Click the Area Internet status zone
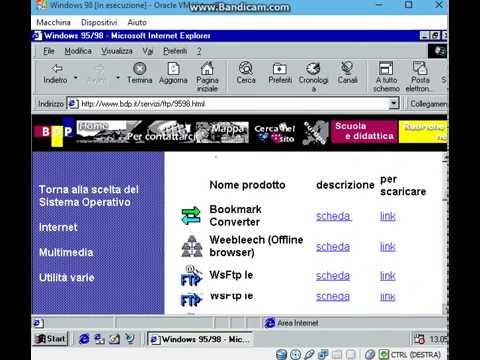Image resolution: width=480 pixels, height=360 pixels. click(292, 323)
